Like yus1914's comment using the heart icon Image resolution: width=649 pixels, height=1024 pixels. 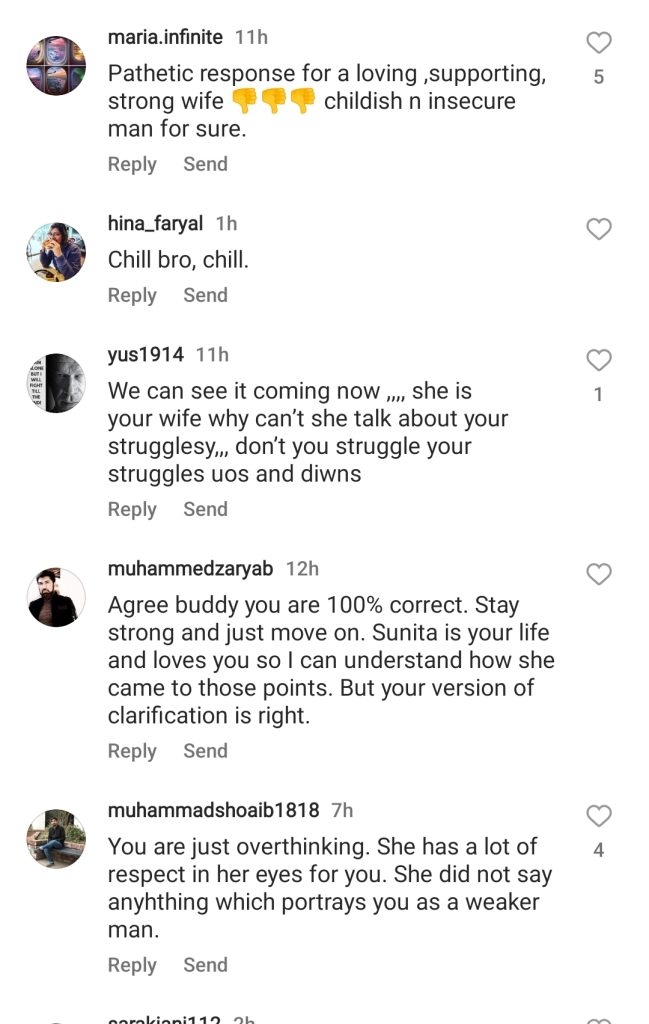click(x=598, y=360)
